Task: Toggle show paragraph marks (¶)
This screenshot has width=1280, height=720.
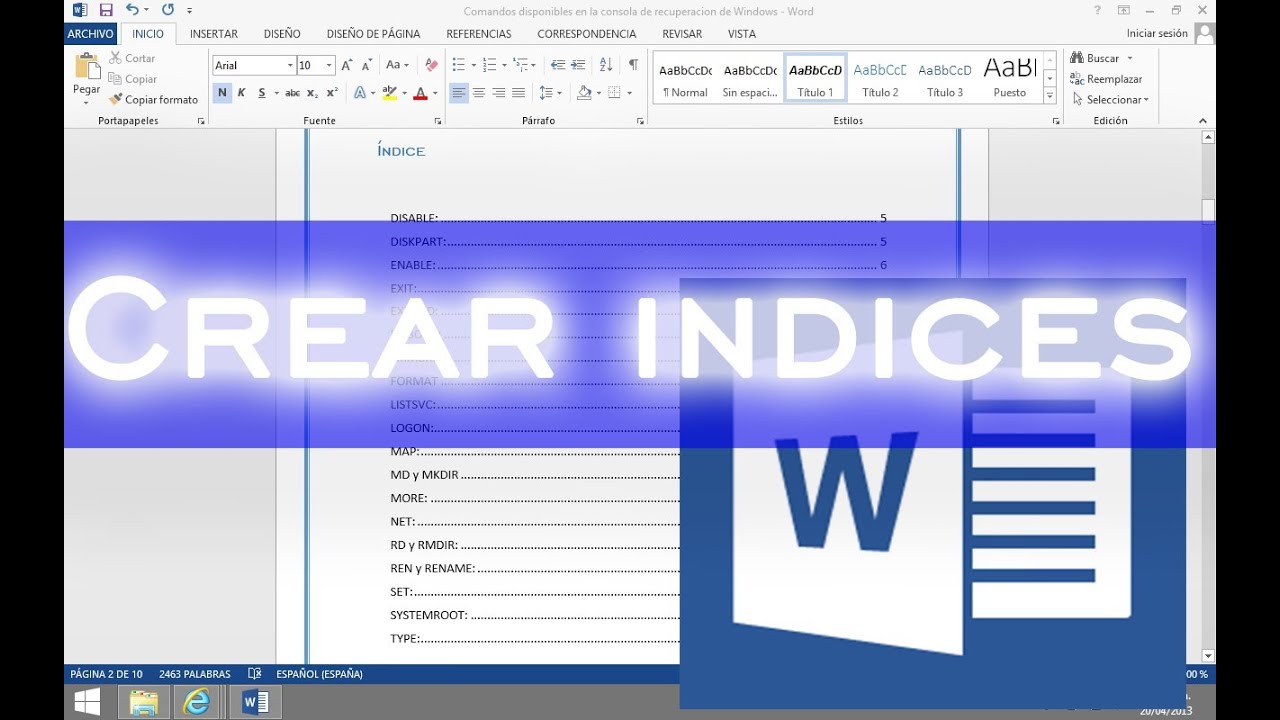Action: pyautogui.click(x=633, y=65)
